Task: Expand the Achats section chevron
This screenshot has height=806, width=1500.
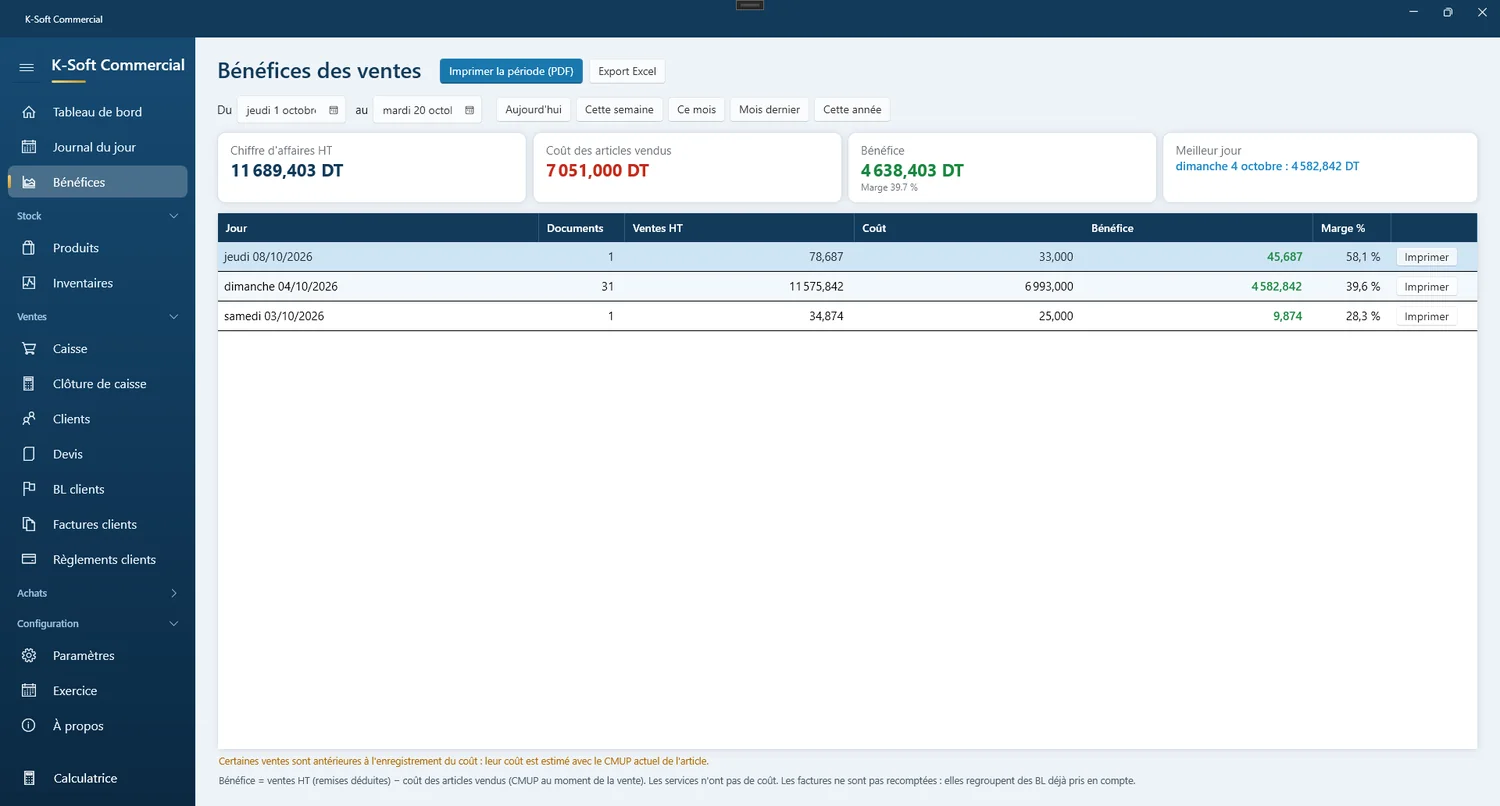Action: pyautogui.click(x=174, y=593)
